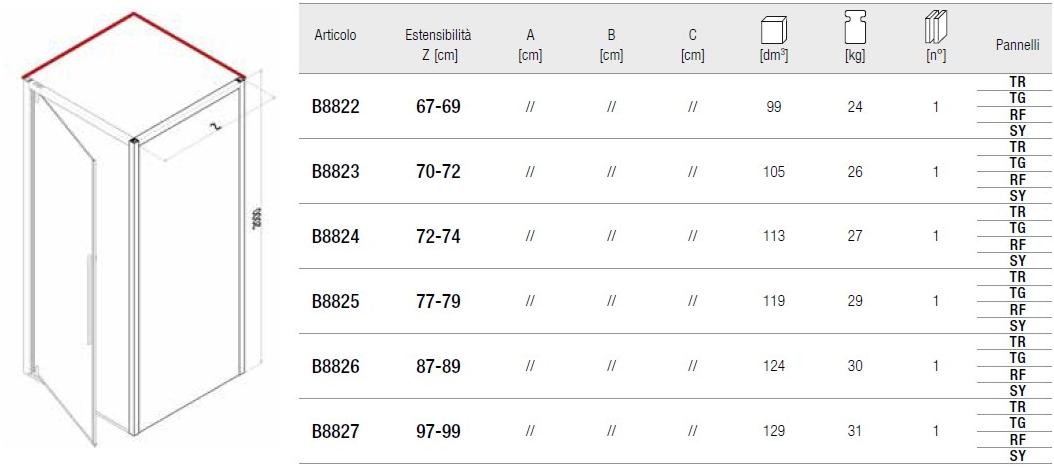Click the 24 kg weight value
The height and width of the screenshot is (468, 1054).
coord(855,106)
